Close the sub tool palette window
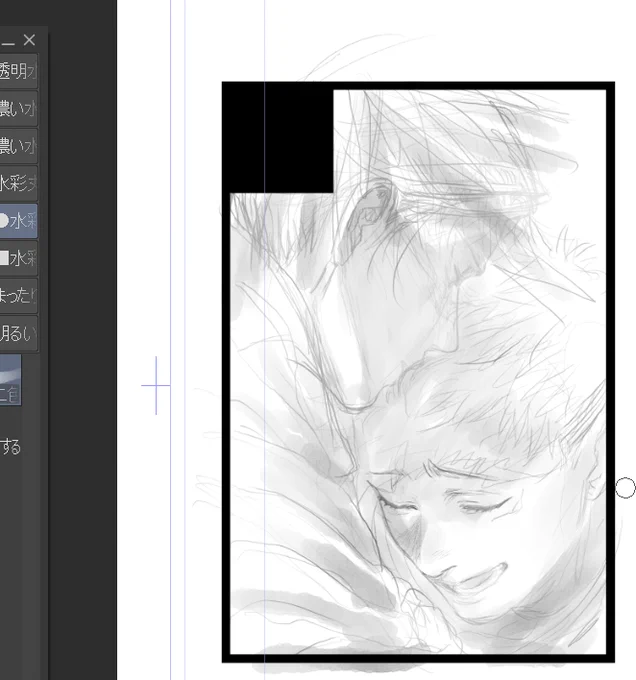 pos(29,40)
